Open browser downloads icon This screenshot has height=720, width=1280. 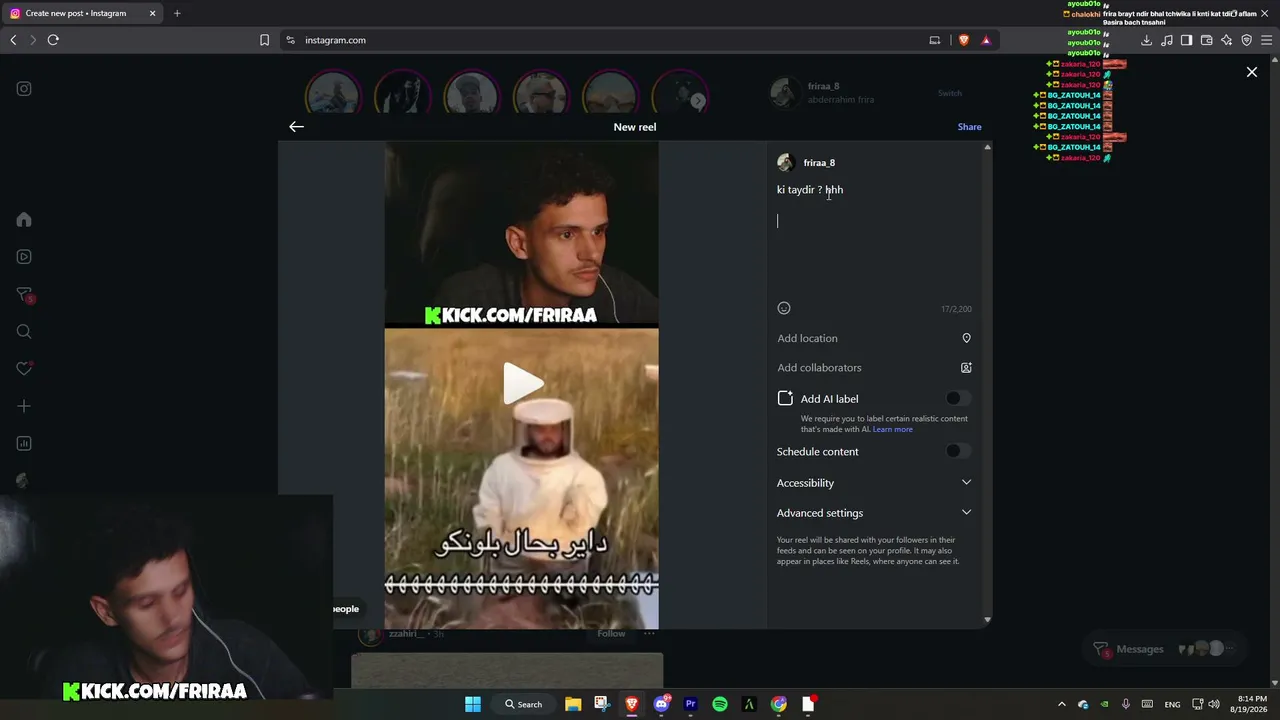[x=1146, y=40]
